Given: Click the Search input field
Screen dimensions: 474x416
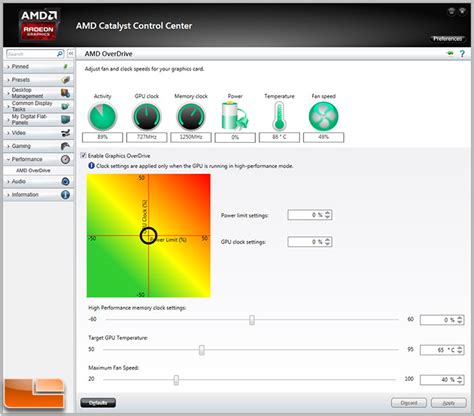Looking at the screenshot, I should point(31,54).
